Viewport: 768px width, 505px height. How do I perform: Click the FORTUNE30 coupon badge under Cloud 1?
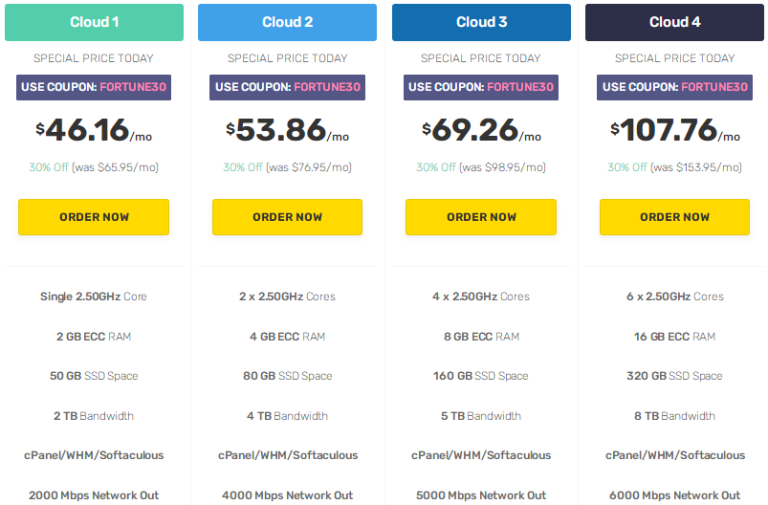click(94, 87)
